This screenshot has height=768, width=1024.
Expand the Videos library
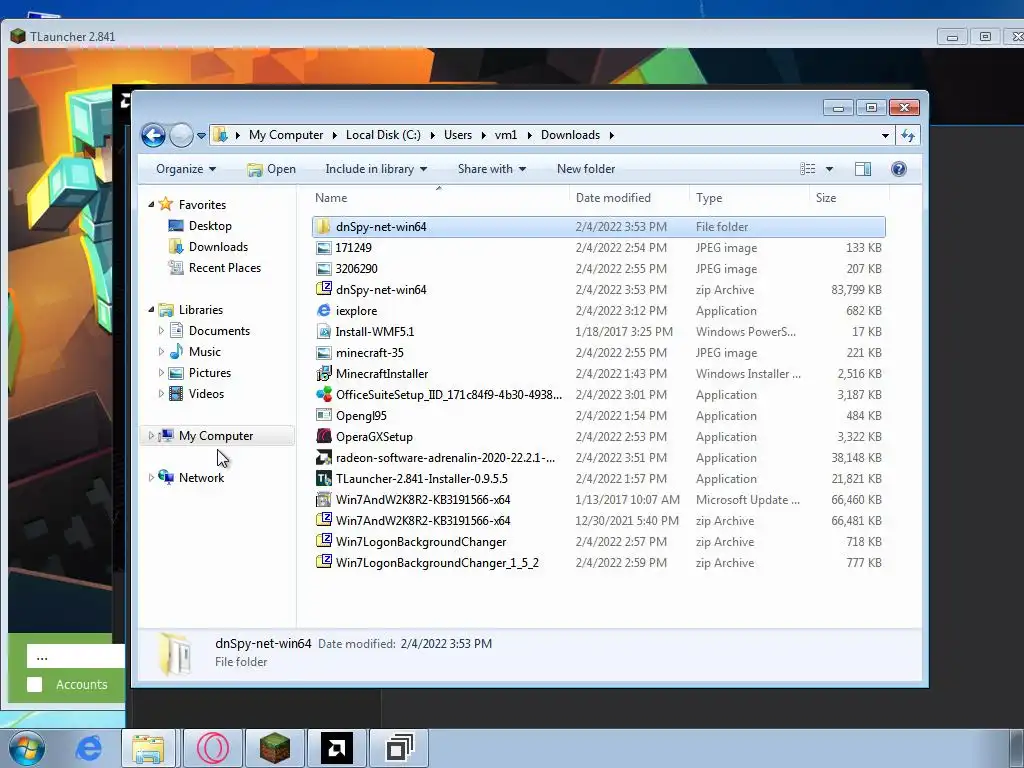161,394
